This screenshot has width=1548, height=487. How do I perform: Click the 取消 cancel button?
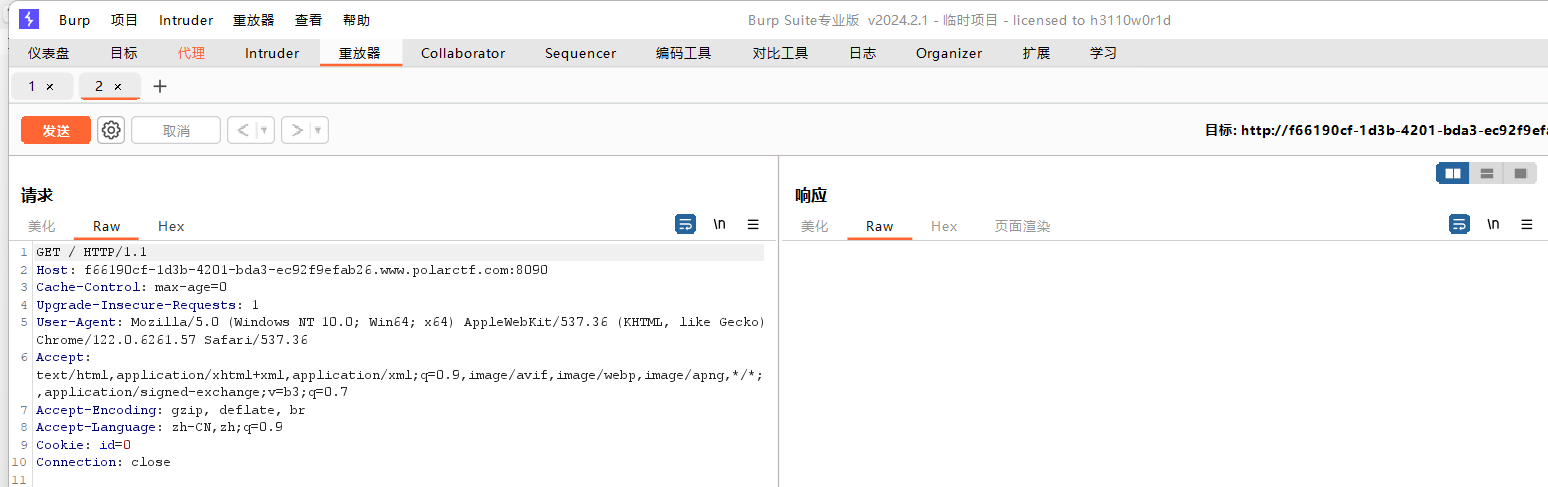(x=176, y=130)
